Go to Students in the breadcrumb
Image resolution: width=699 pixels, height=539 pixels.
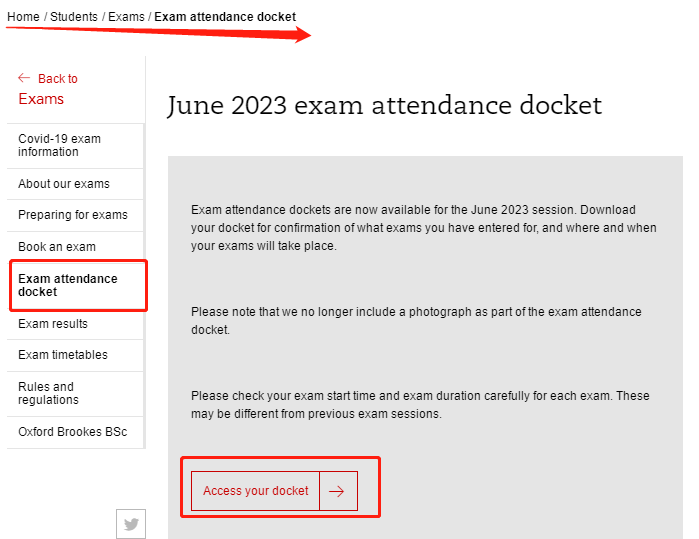[x=74, y=17]
